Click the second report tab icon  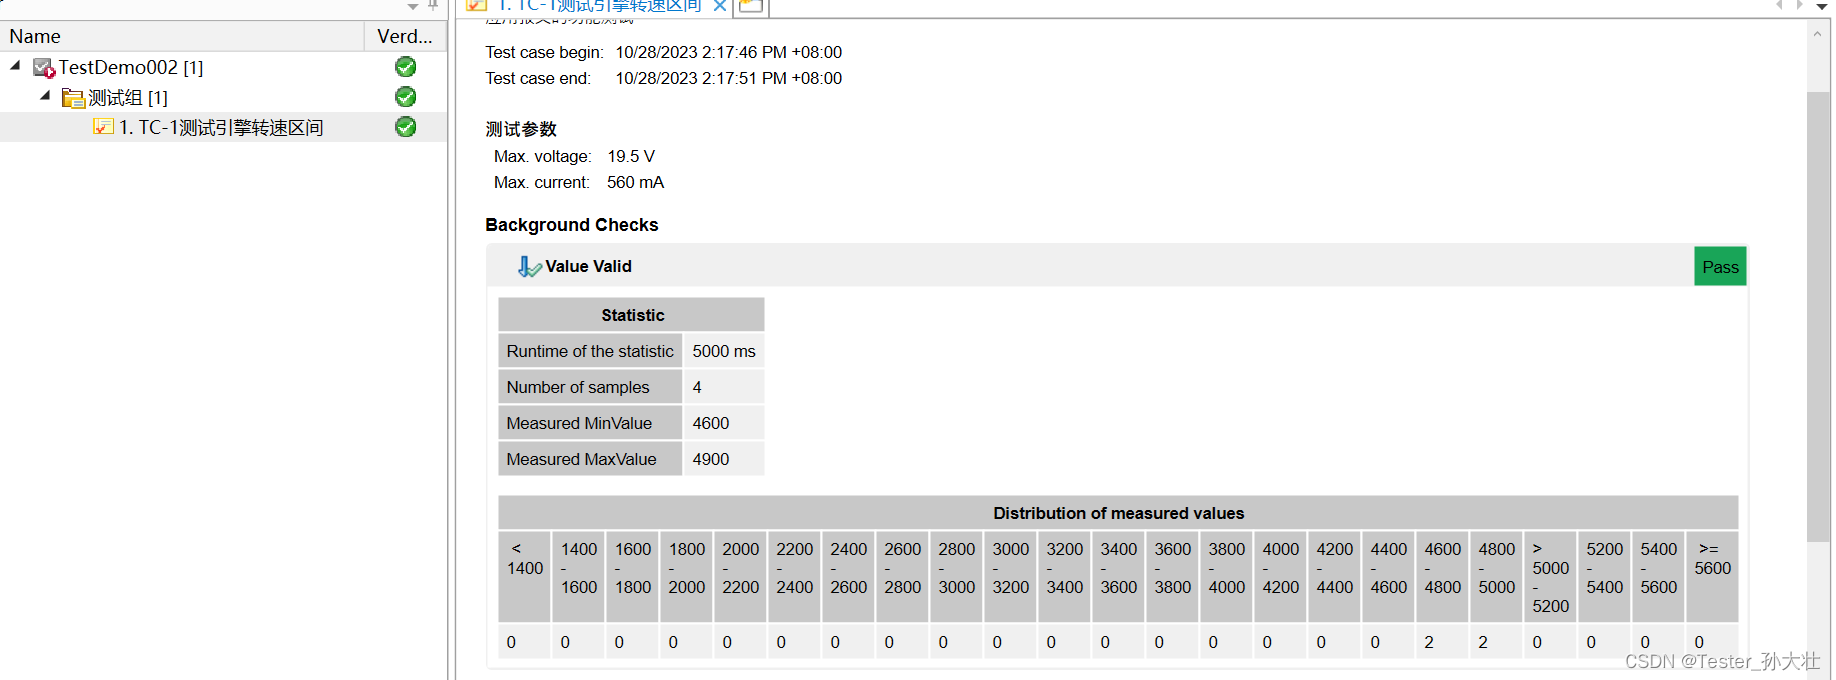[751, 6]
